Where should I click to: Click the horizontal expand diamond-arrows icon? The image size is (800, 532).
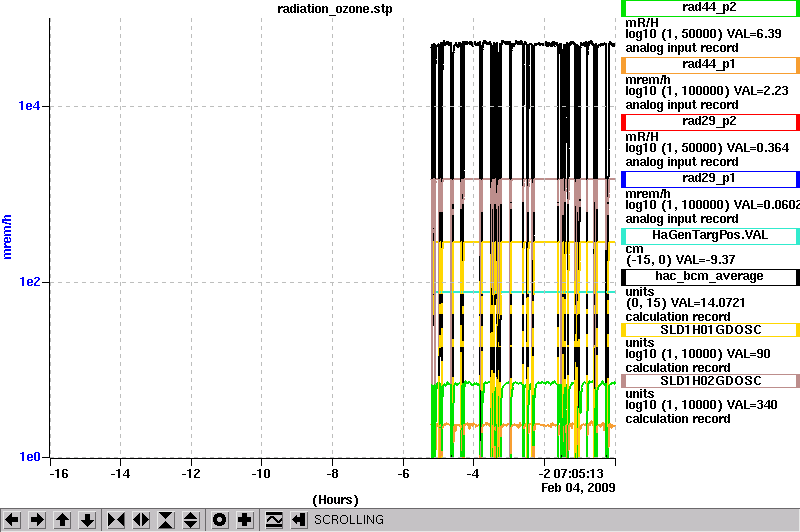(141, 520)
